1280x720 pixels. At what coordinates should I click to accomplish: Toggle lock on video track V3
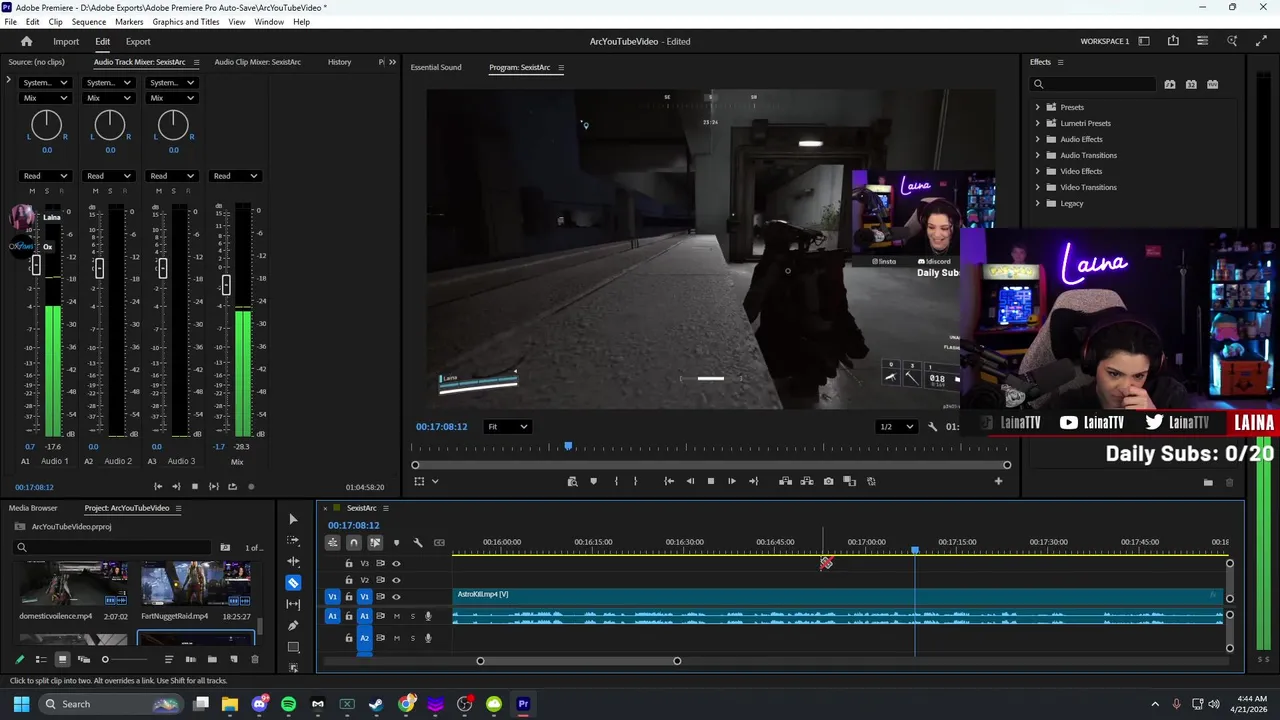tap(349, 563)
